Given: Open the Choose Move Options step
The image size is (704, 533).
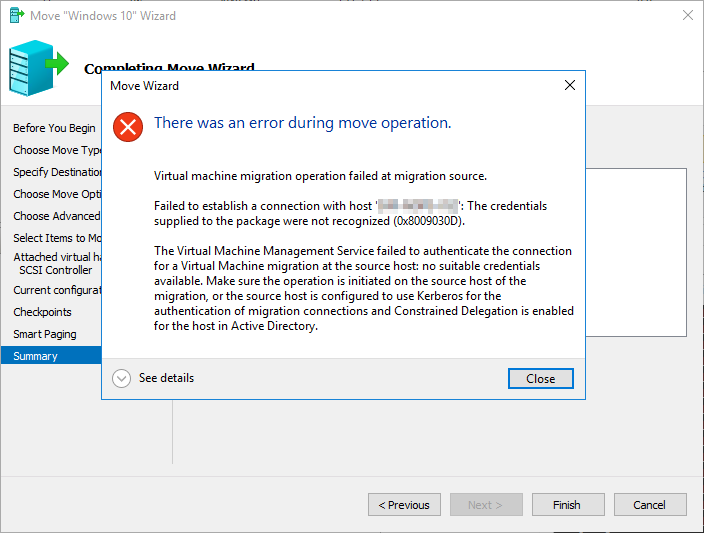Looking at the screenshot, I should (57, 194).
